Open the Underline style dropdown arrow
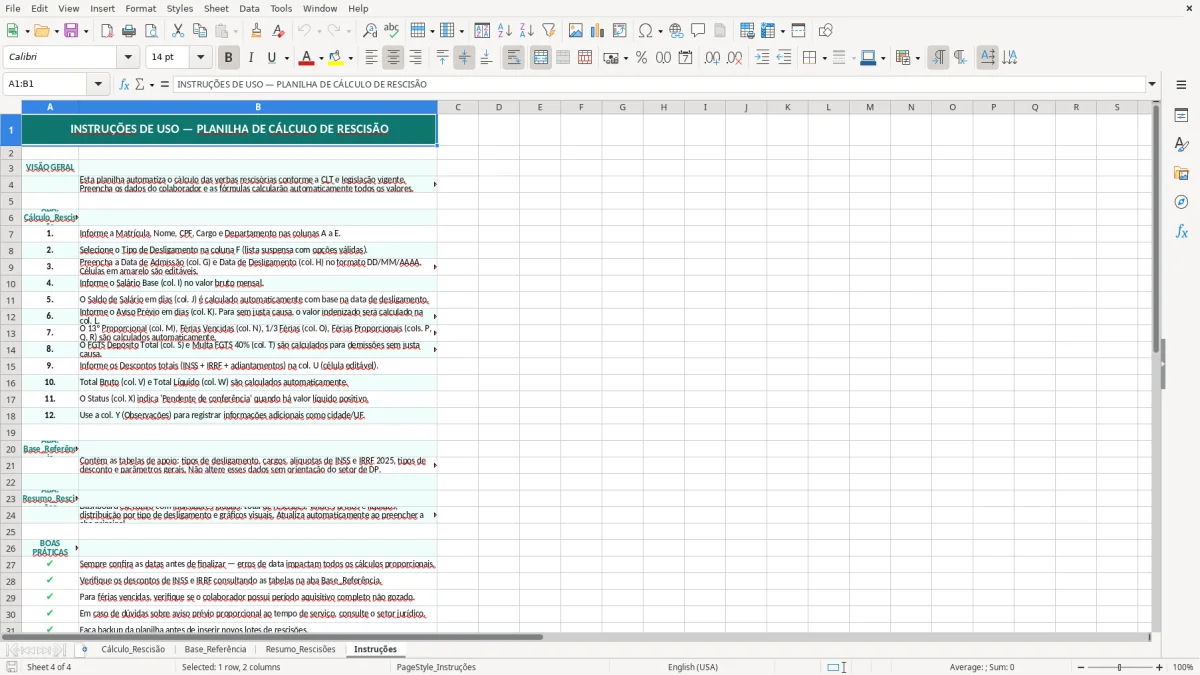The width and height of the screenshot is (1200, 675). pos(285,58)
